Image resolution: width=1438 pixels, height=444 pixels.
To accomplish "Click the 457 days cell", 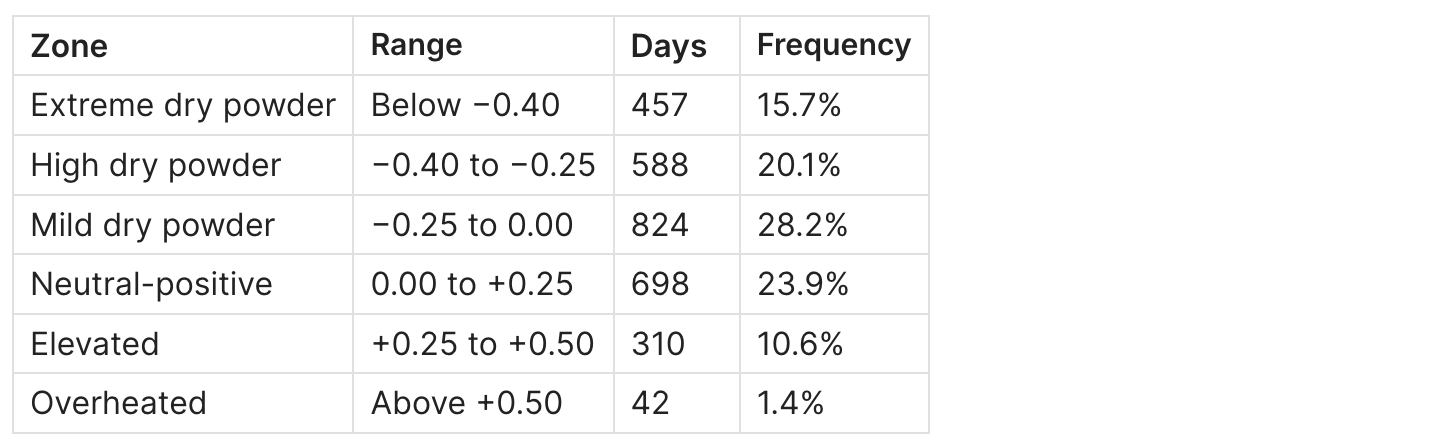I will 659,105.
